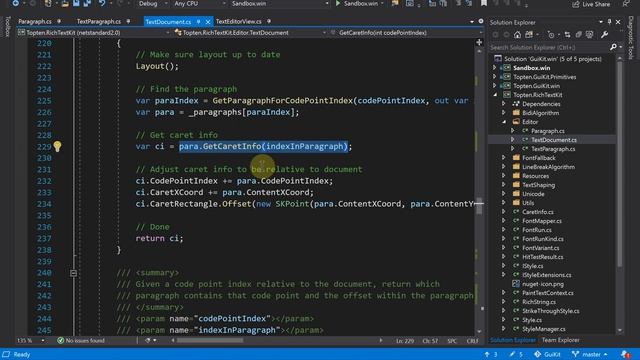640x360 pixels.
Task: Select StyleManager.cs in Solution Explorer
Action: (544, 329)
